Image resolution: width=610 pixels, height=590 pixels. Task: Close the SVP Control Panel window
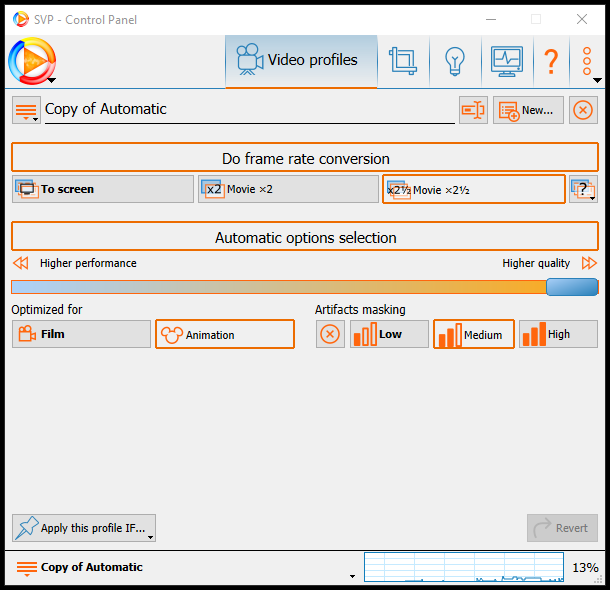582,19
